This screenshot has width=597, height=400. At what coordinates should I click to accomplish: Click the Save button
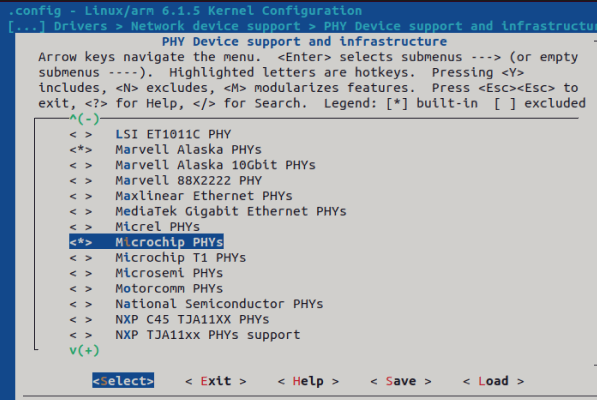(x=401, y=381)
